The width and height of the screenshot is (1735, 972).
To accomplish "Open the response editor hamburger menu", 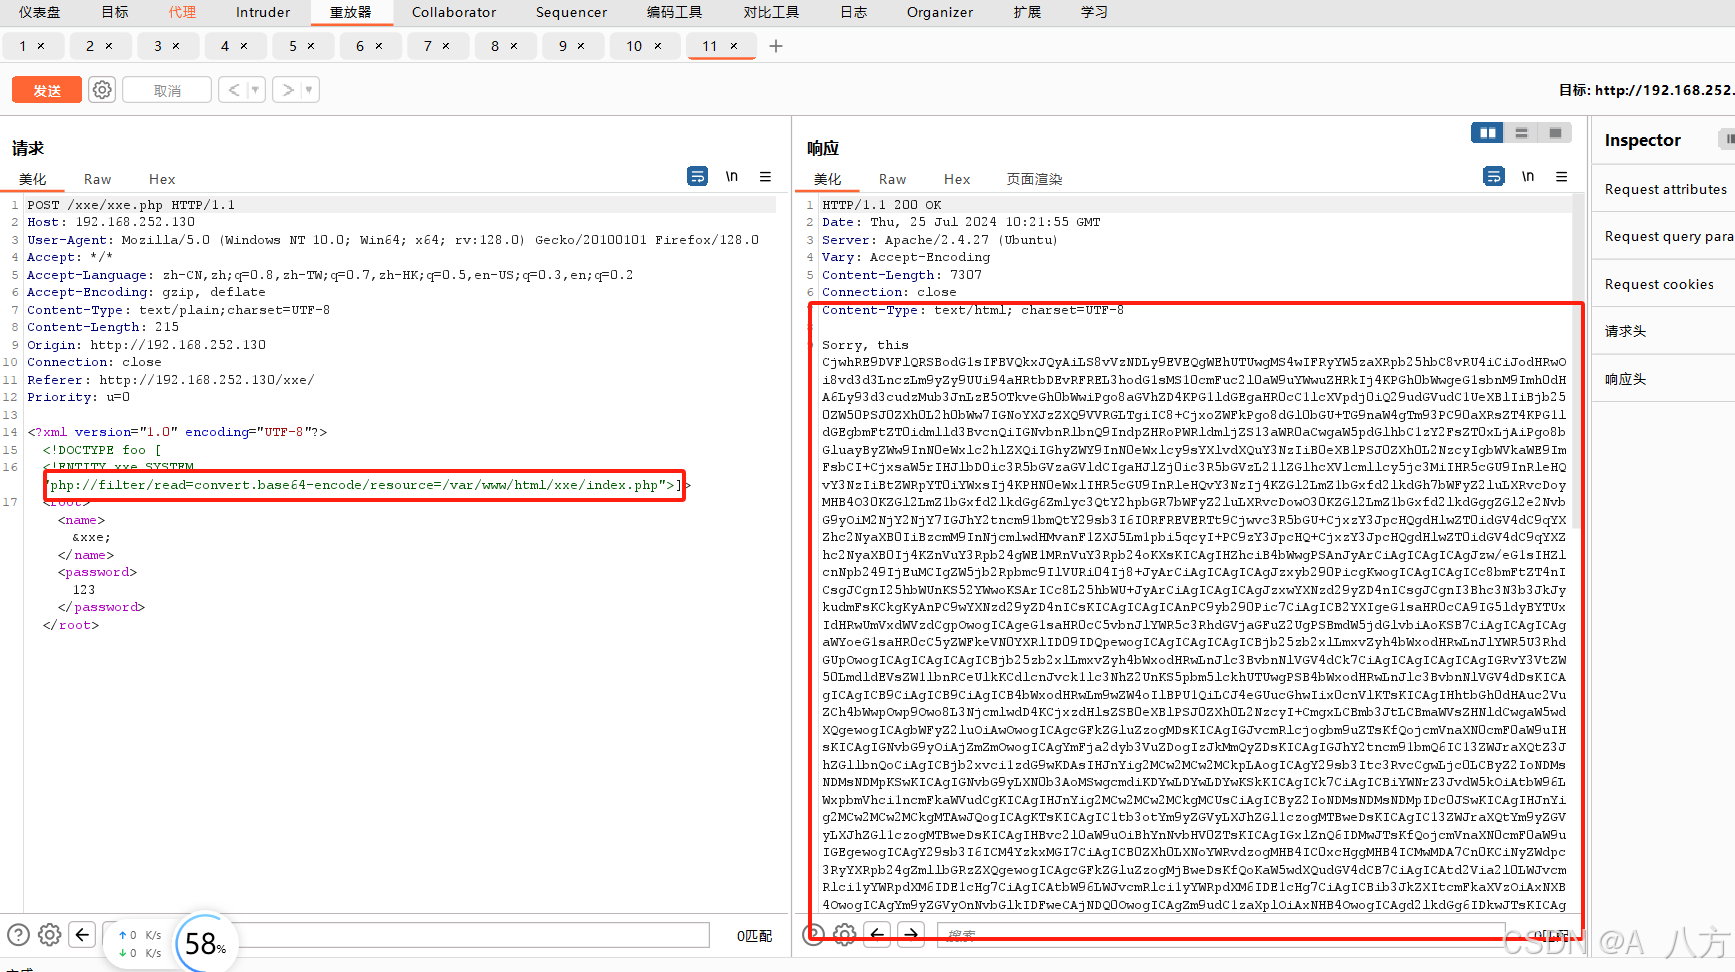I will click(1562, 176).
